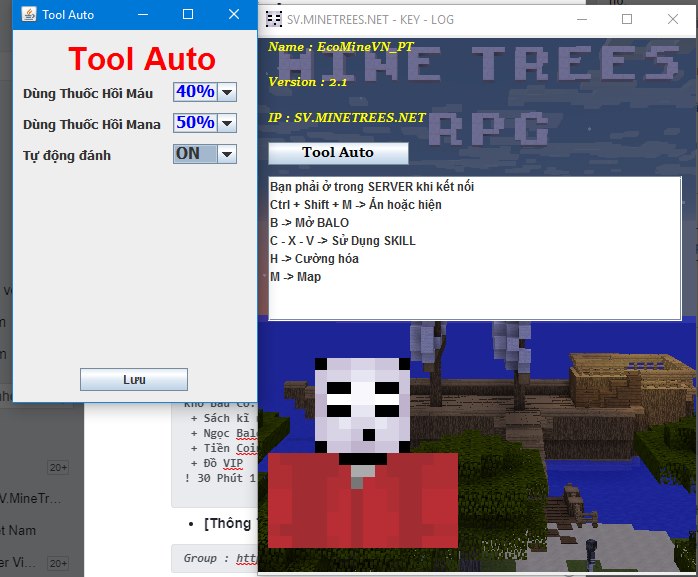Click the log line 'Bạn phải ở trong SERVER khi kết nối'

click(372, 187)
